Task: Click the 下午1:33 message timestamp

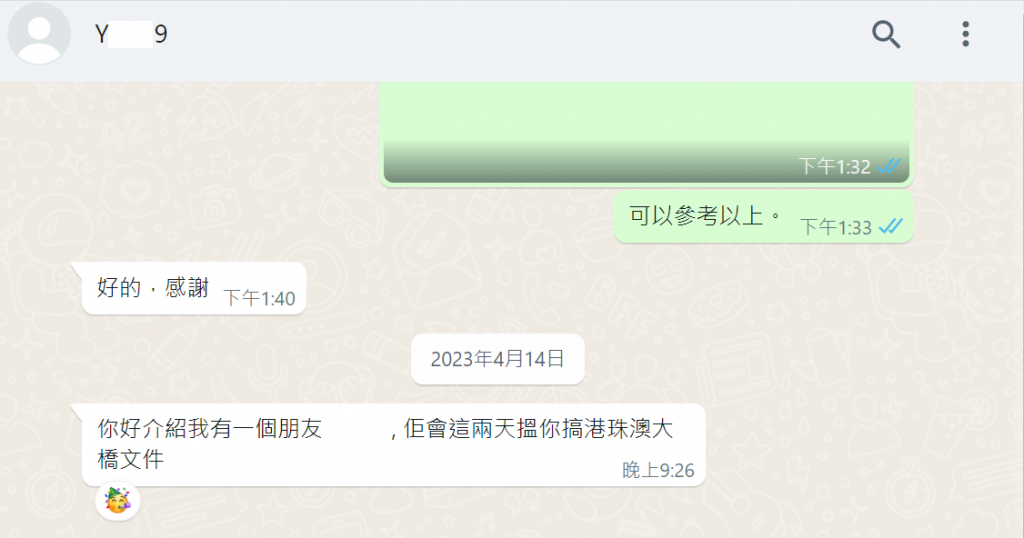Action: click(x=836, y=227)
